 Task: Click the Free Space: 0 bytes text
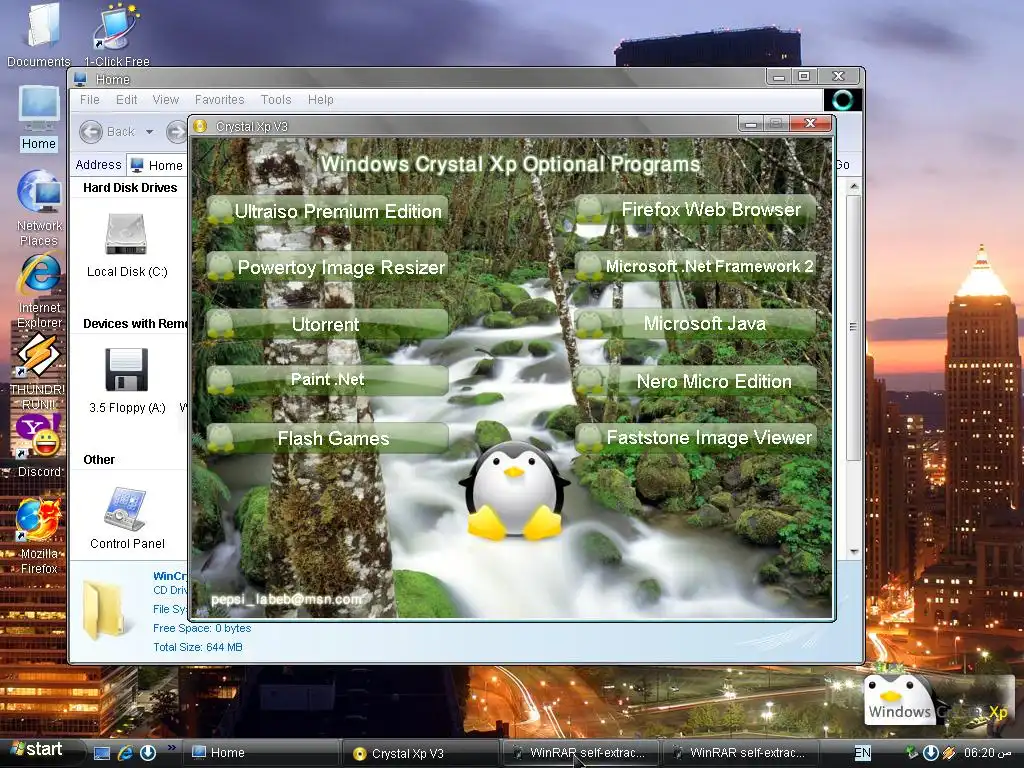point(202,628)
